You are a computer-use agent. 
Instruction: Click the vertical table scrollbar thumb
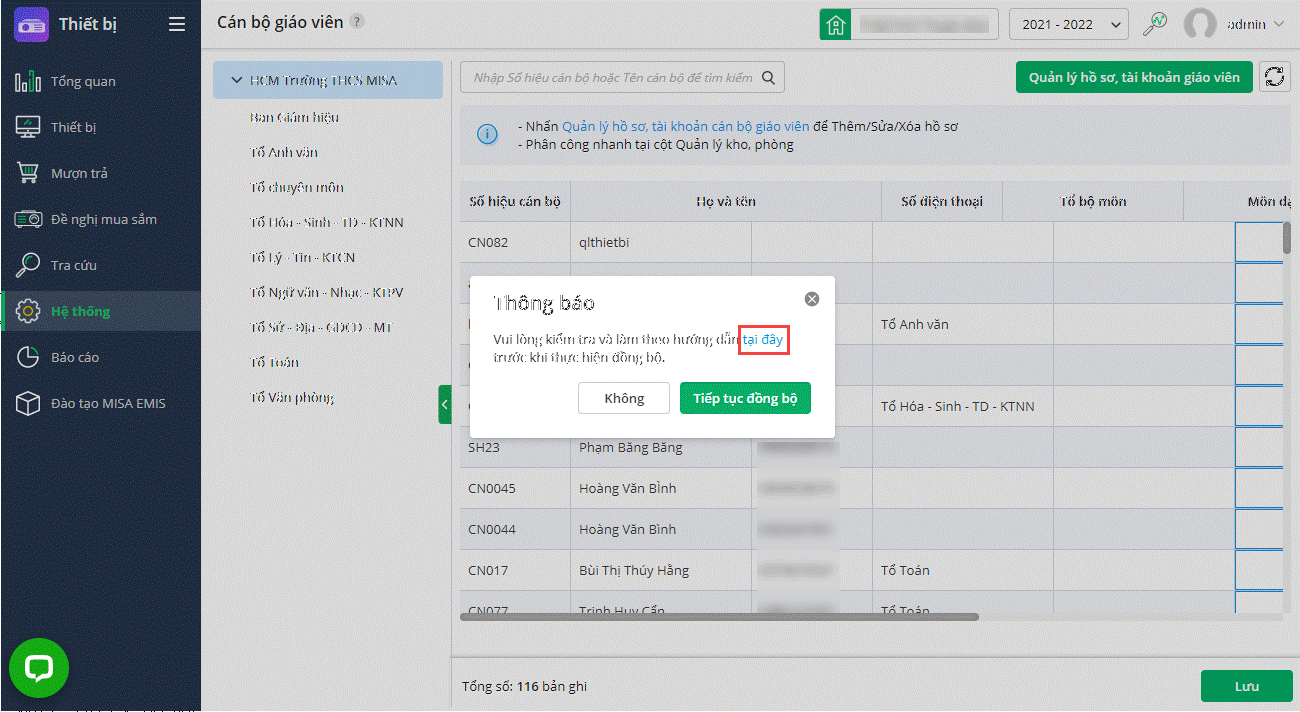pos(1287,238)
